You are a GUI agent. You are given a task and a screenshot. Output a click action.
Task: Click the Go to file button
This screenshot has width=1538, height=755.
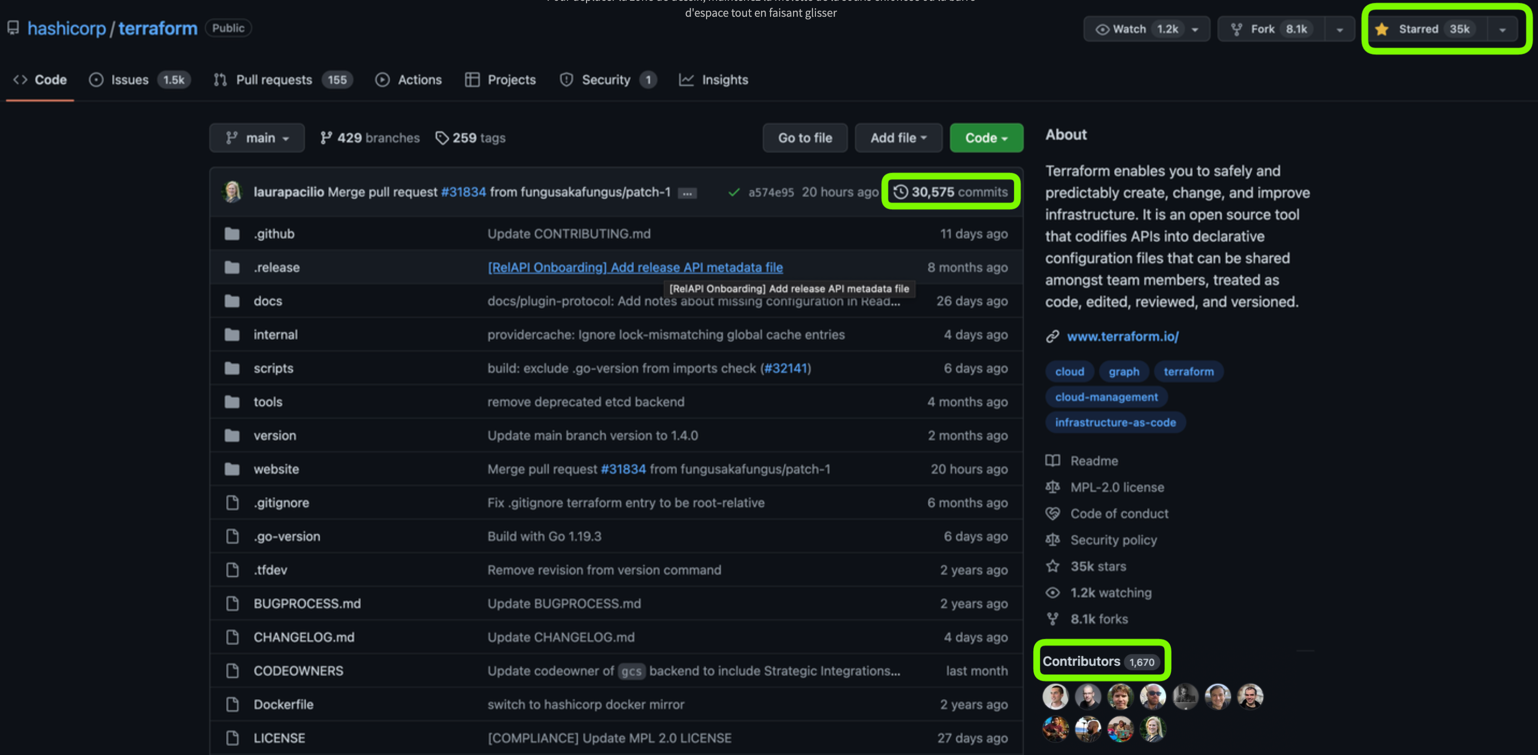pyautogui.click(x=805, y=138)
